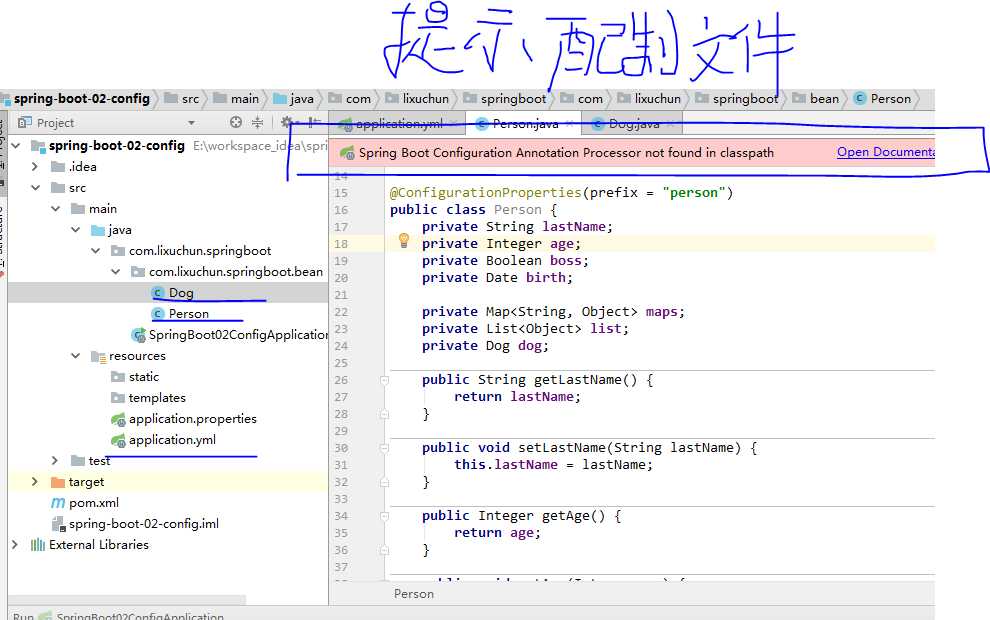Click the Spring leaf icon in notification banner
This screenshot has height=620, width=990.
(347, 153)
